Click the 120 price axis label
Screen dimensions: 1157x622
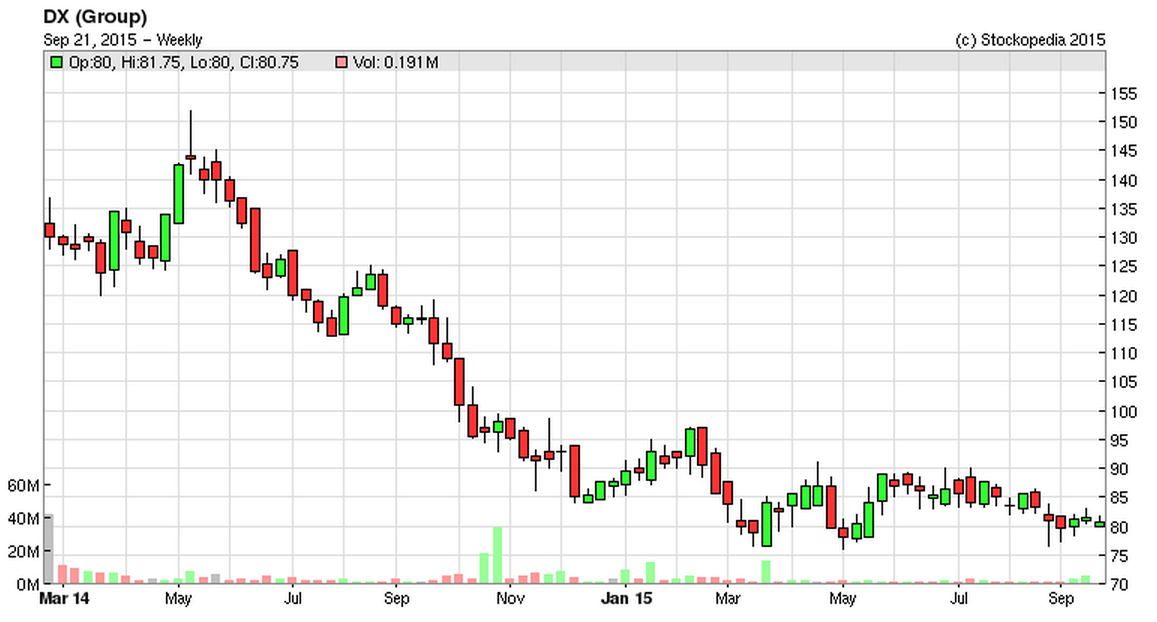tap(1124, 296)
